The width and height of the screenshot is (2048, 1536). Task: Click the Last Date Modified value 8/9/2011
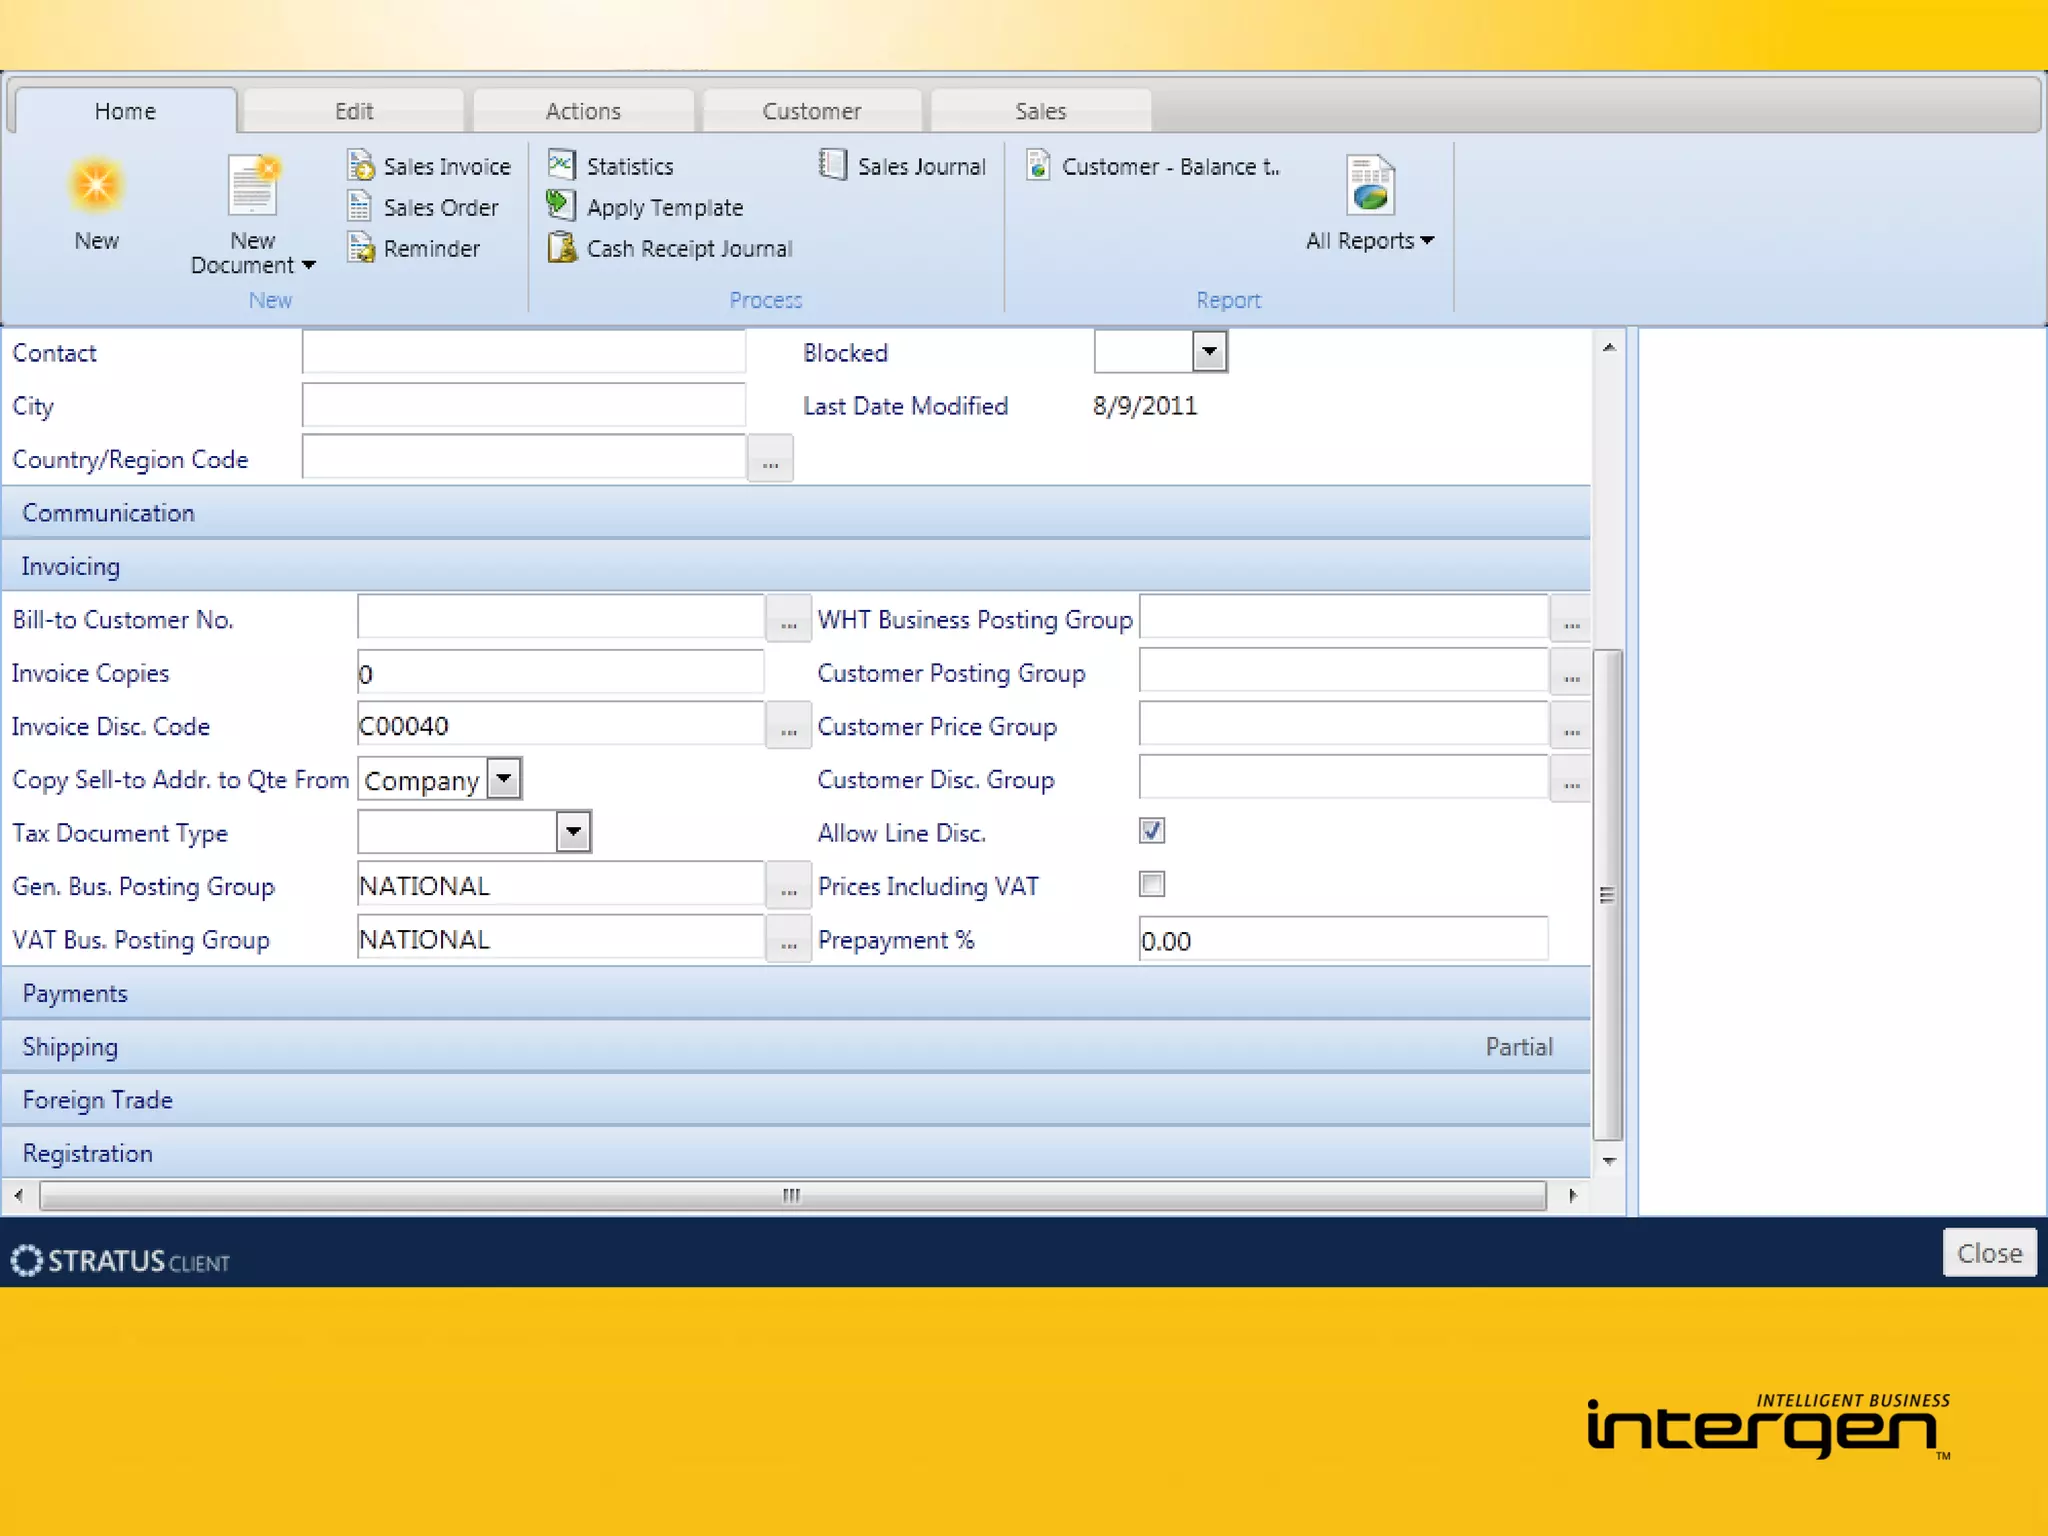[1145, 406]
